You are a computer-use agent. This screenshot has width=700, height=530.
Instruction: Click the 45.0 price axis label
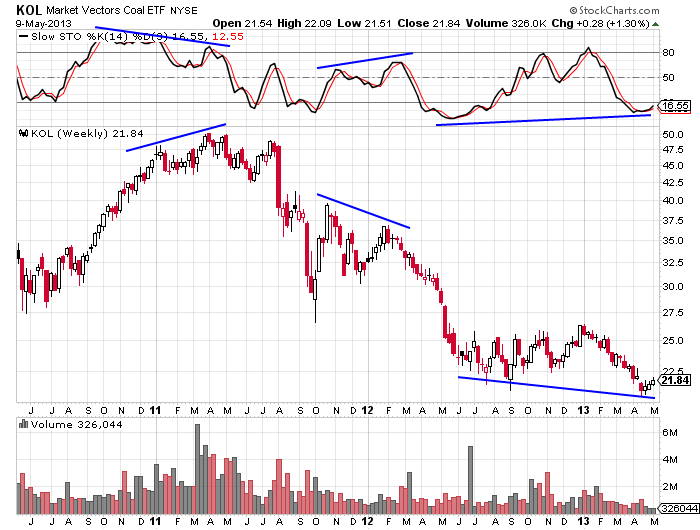coord(673,166)
